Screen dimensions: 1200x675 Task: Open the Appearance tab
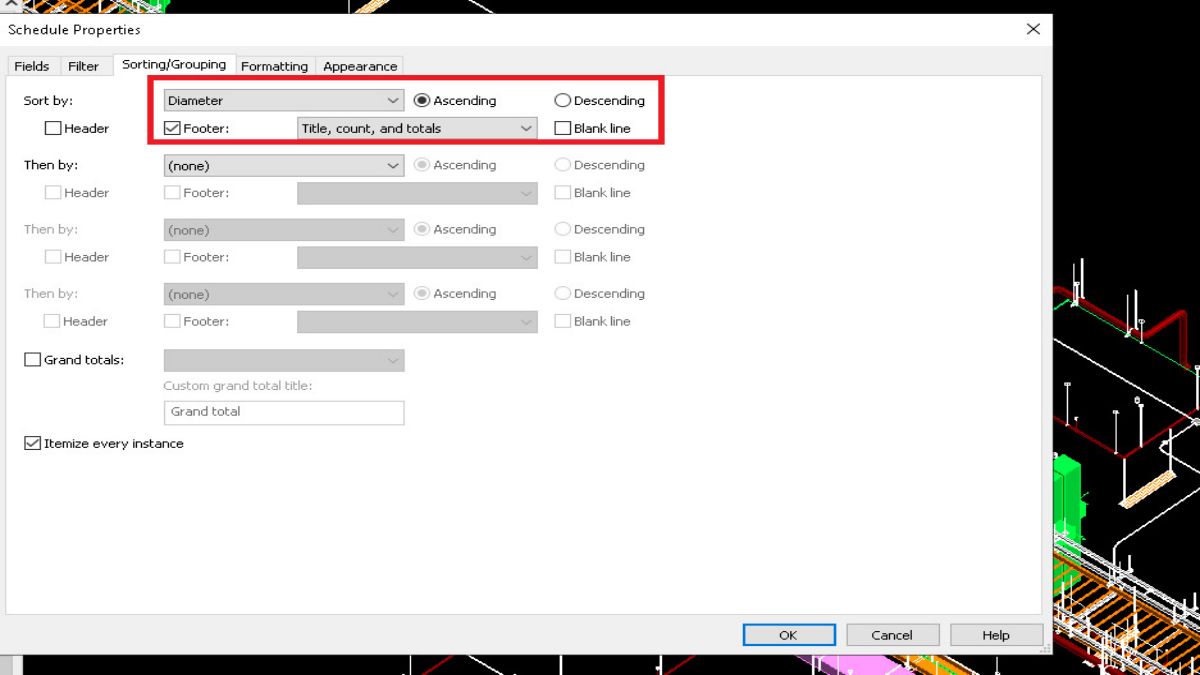[x=360, y=66]
